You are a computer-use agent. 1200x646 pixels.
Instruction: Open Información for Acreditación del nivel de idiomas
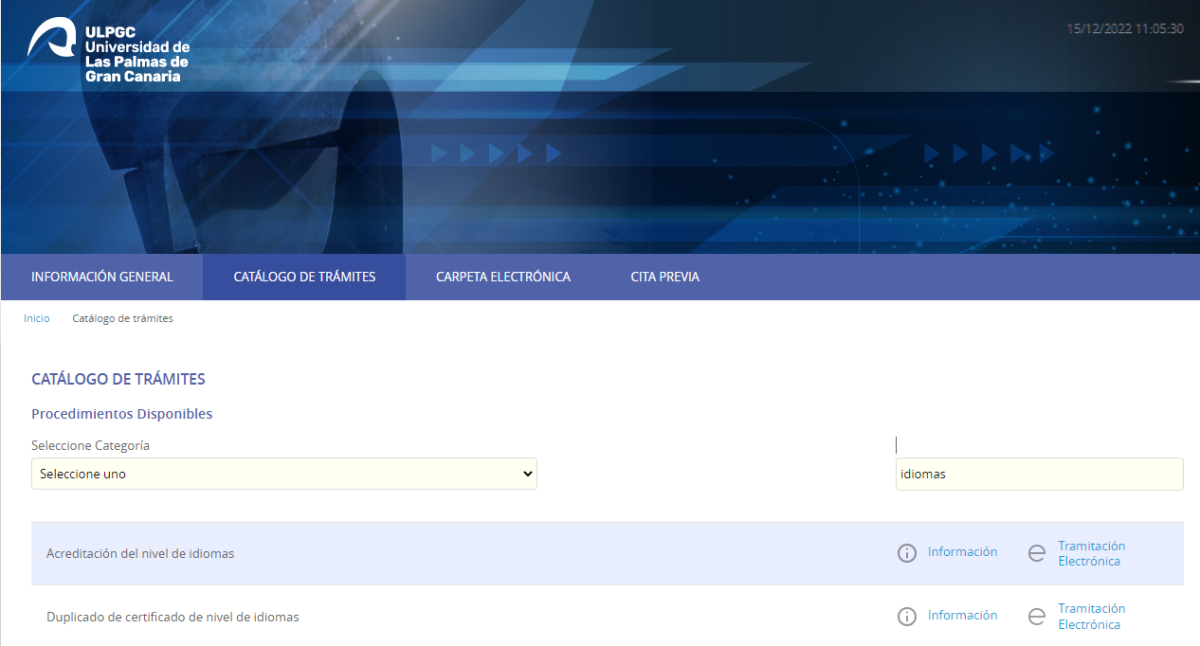click(962, 552)
